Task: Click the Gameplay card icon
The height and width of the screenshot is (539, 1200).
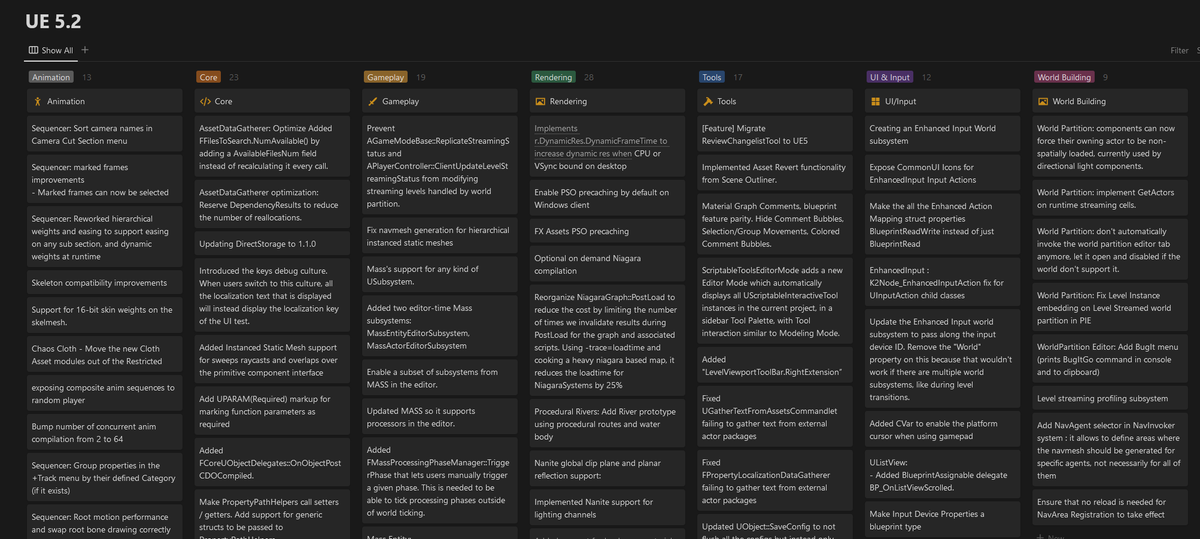Action: (373, 101)
